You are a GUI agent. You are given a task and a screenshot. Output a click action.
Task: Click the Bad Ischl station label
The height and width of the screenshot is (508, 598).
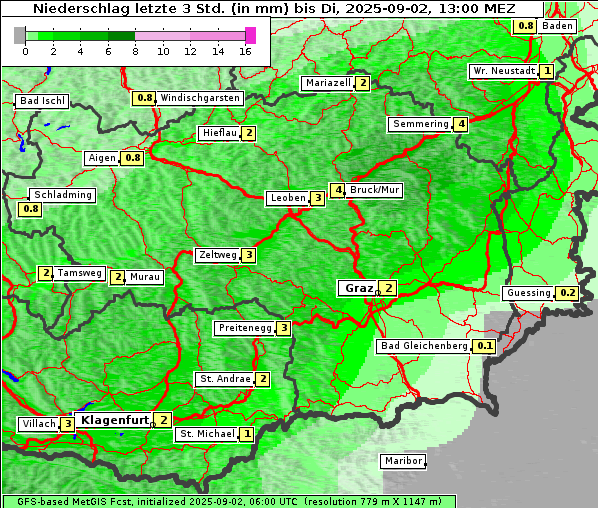42,101
